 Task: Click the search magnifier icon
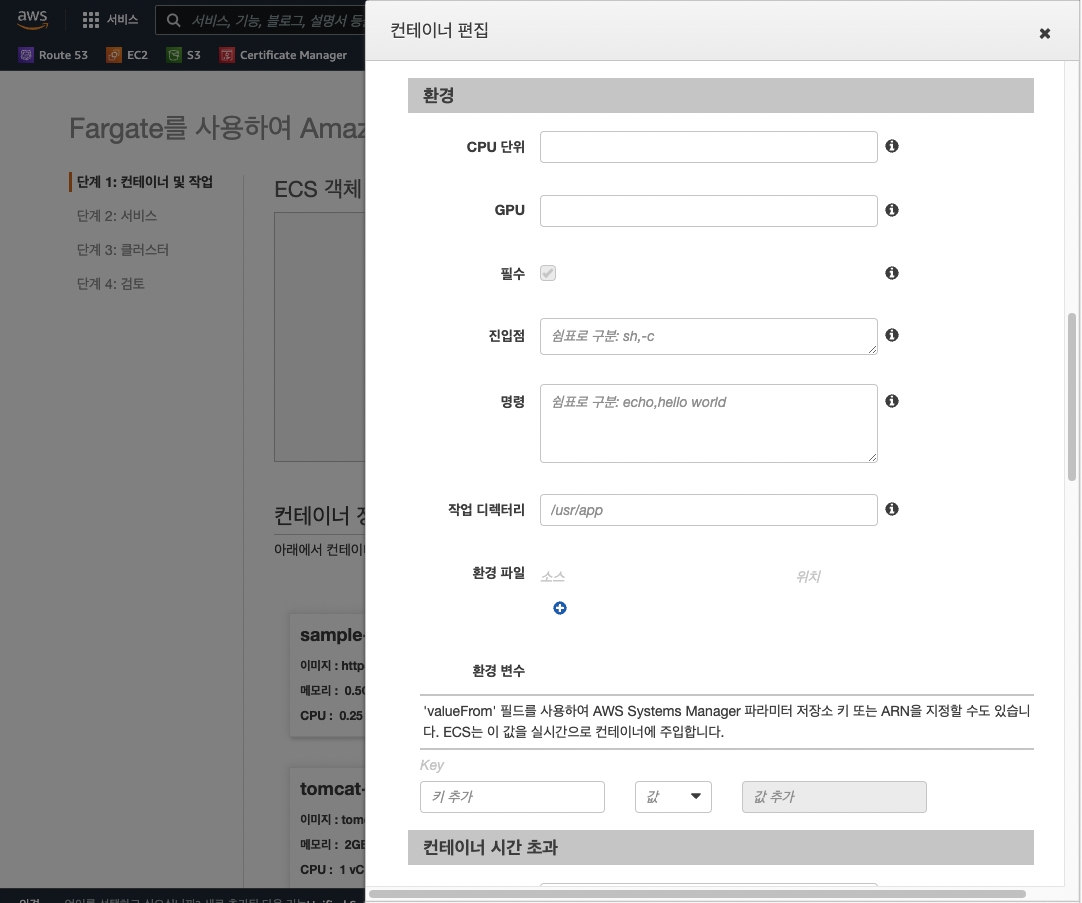[174, 20]
